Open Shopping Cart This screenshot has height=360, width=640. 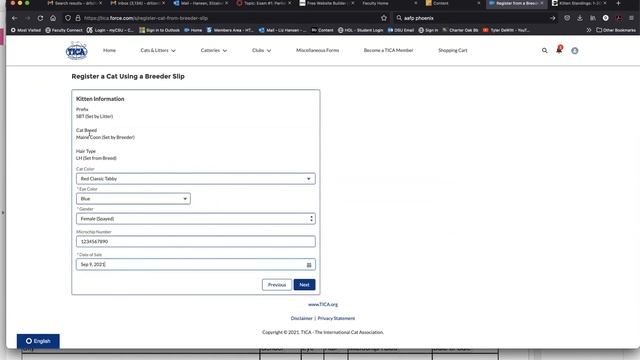(x=453, y=50)
